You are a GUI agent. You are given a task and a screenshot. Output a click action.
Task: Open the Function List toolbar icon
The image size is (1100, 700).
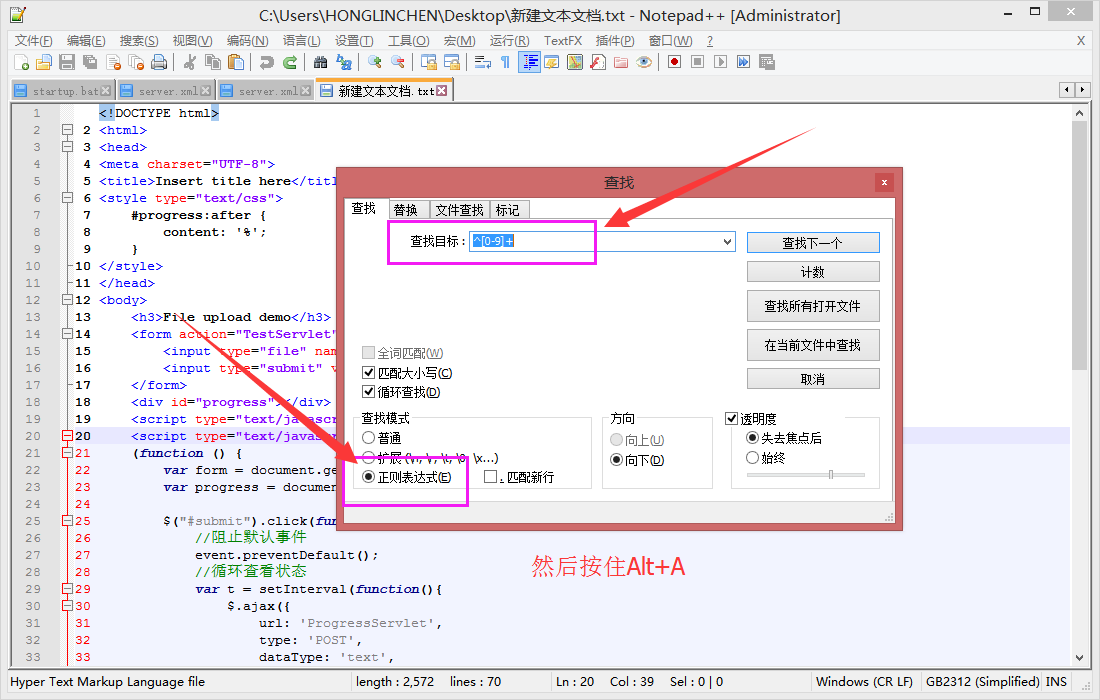click(x=598, y=62)
